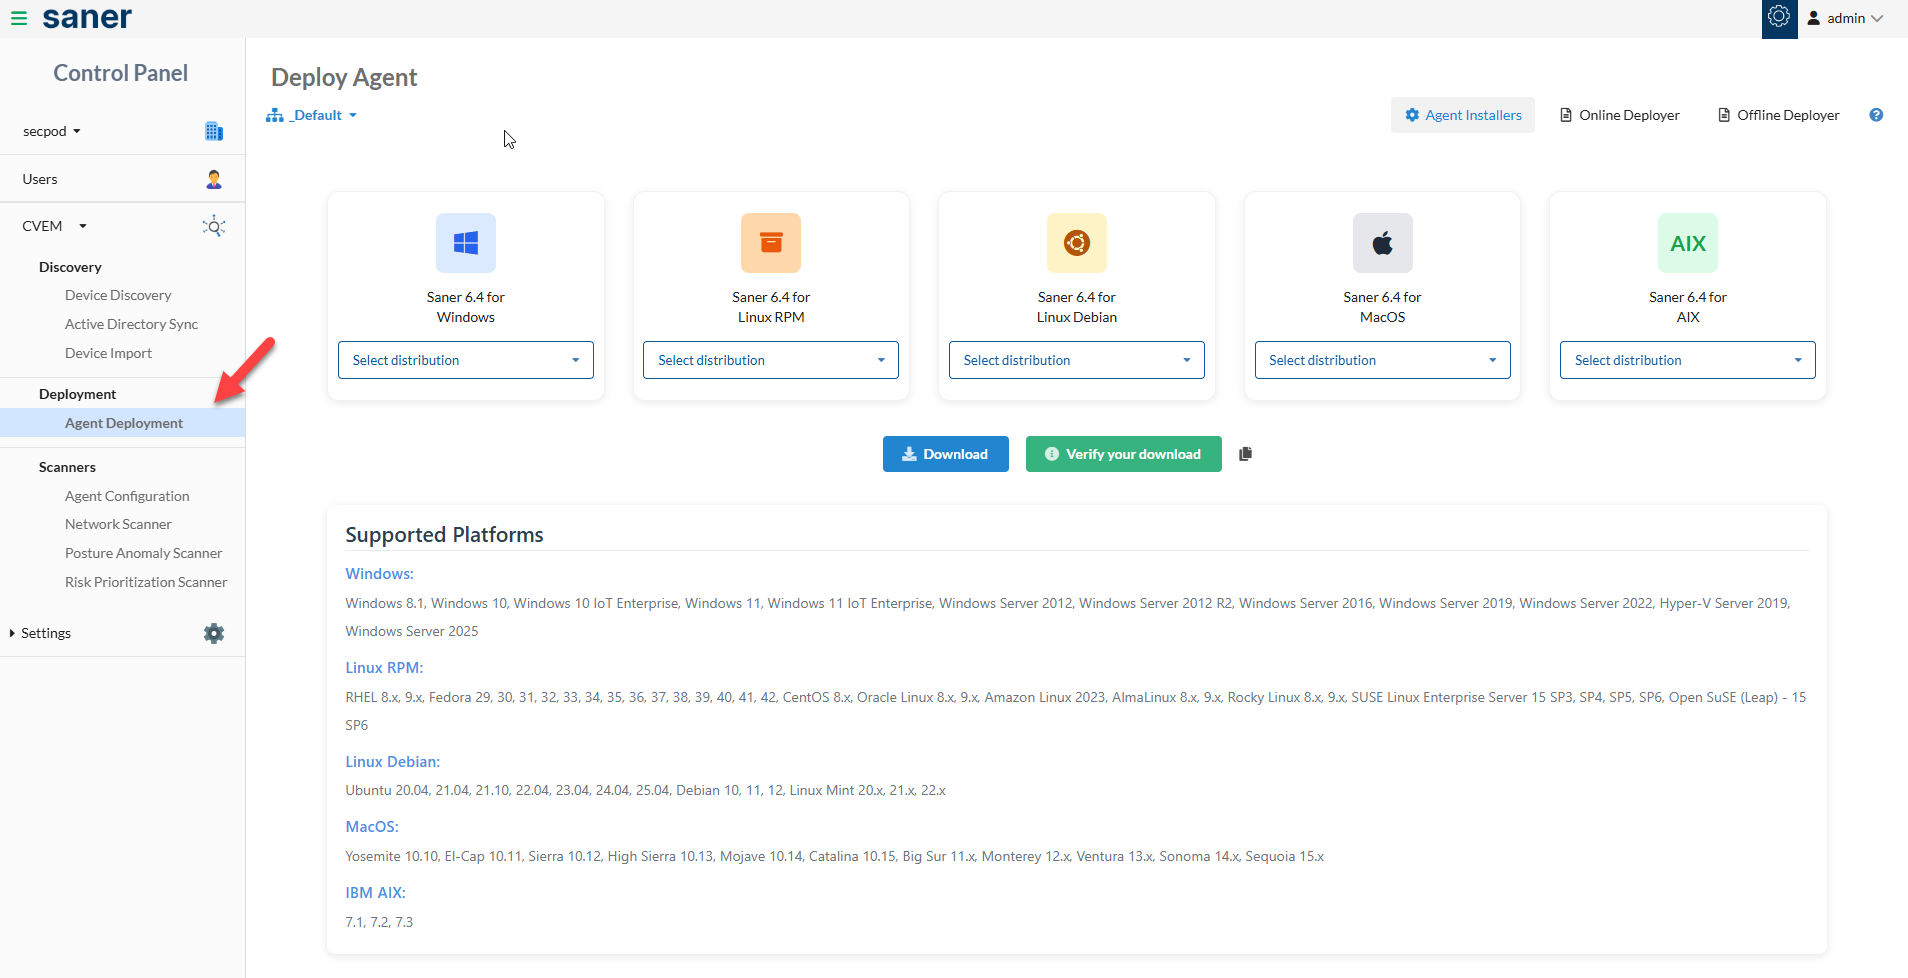Navigate to Device Discovery in the sidebar
This screenshot has height=978, width=1908.
pyautogui.click(x=117, y=294)
